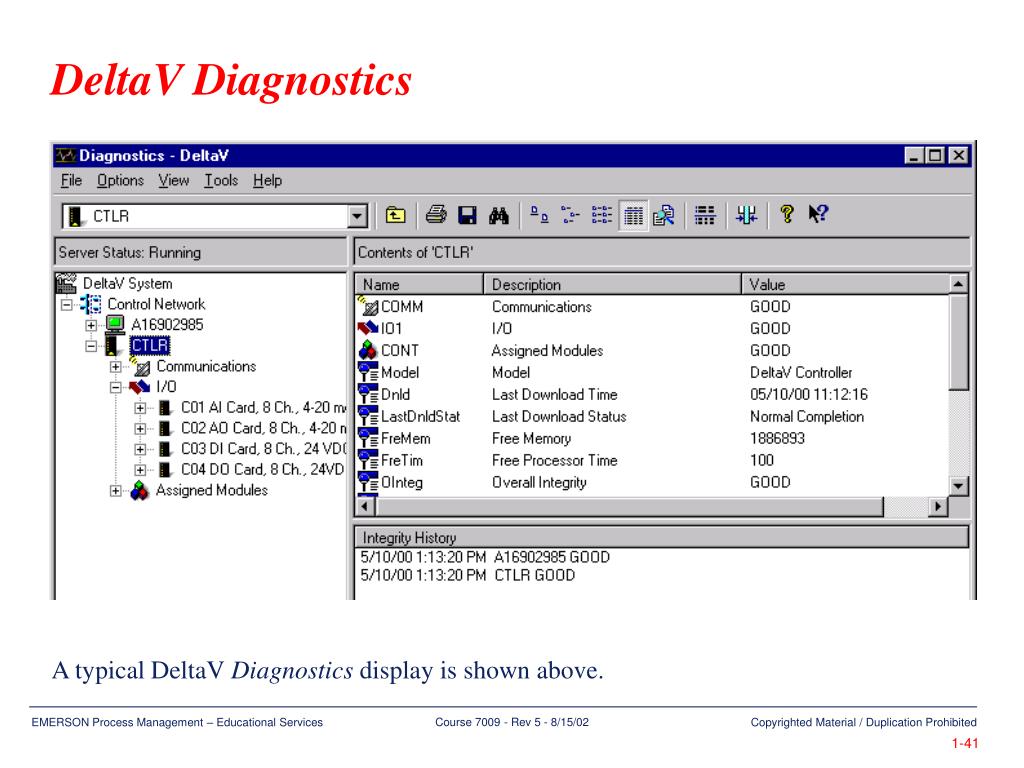This screenshot has height=768, width=1024.
Task: Select Control Network in the tree
Action: click(x=156, y=304)
